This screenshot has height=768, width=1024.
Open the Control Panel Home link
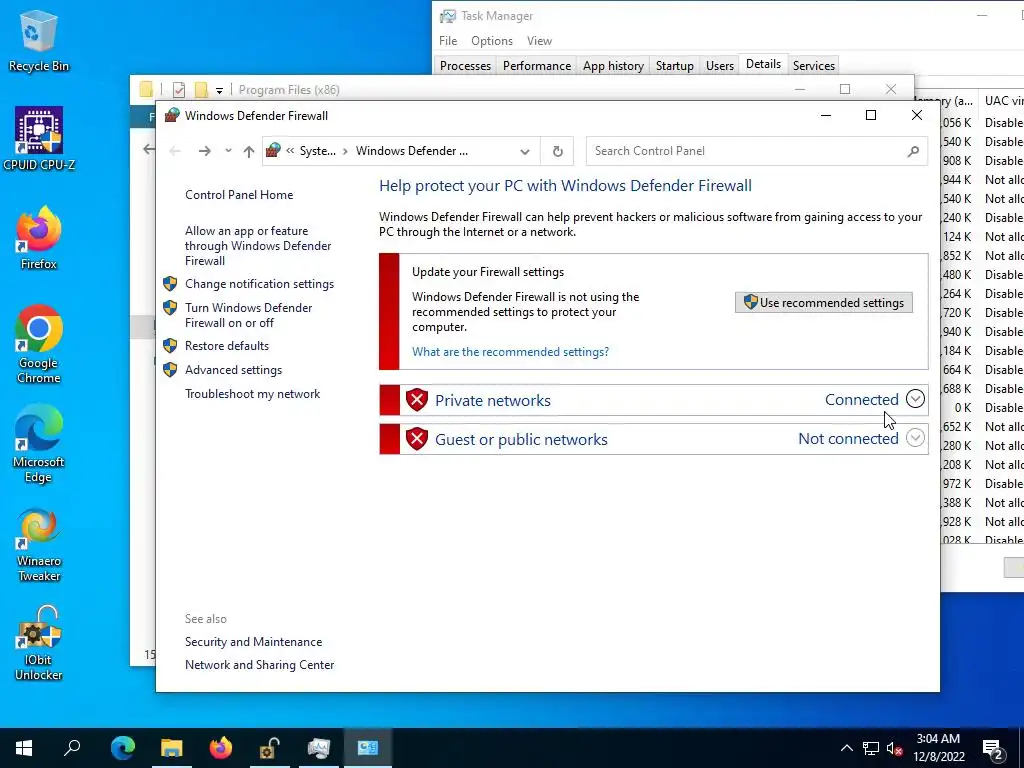239,195
